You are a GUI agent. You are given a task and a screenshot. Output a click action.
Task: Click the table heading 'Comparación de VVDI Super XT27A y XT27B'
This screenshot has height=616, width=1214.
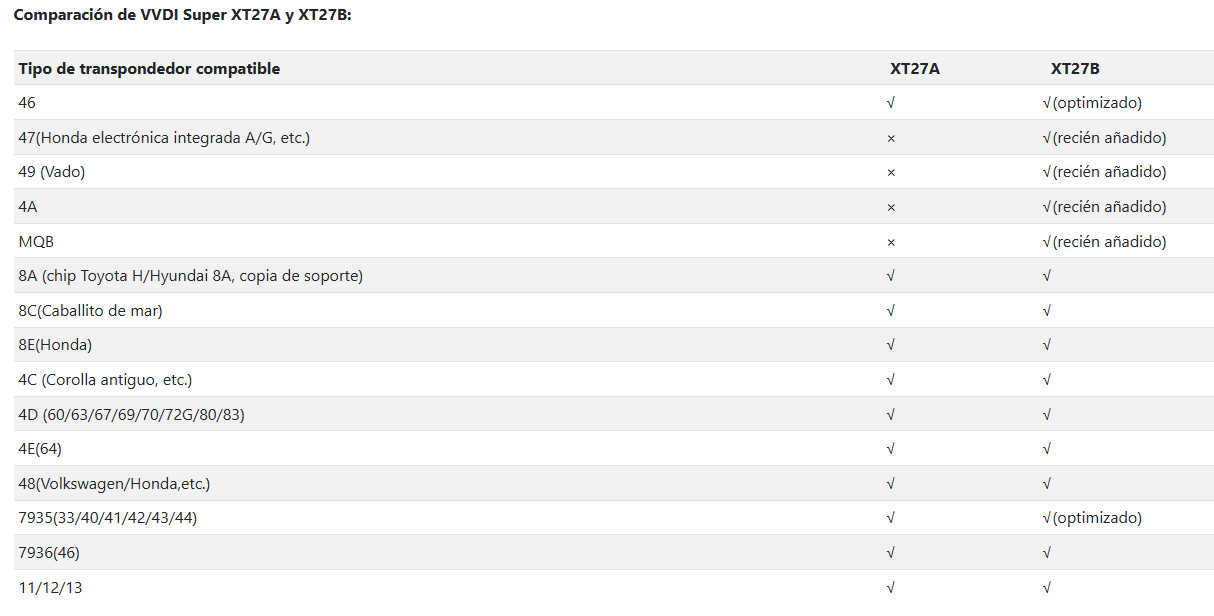[x=182, y=15]
